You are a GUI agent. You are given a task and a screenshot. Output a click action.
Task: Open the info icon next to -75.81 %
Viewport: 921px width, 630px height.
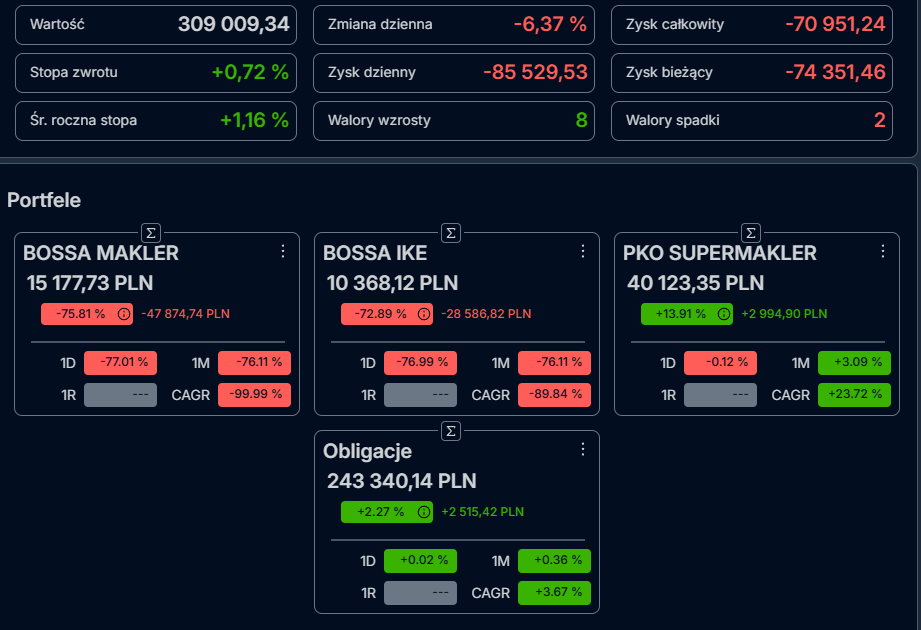point(123,314)
